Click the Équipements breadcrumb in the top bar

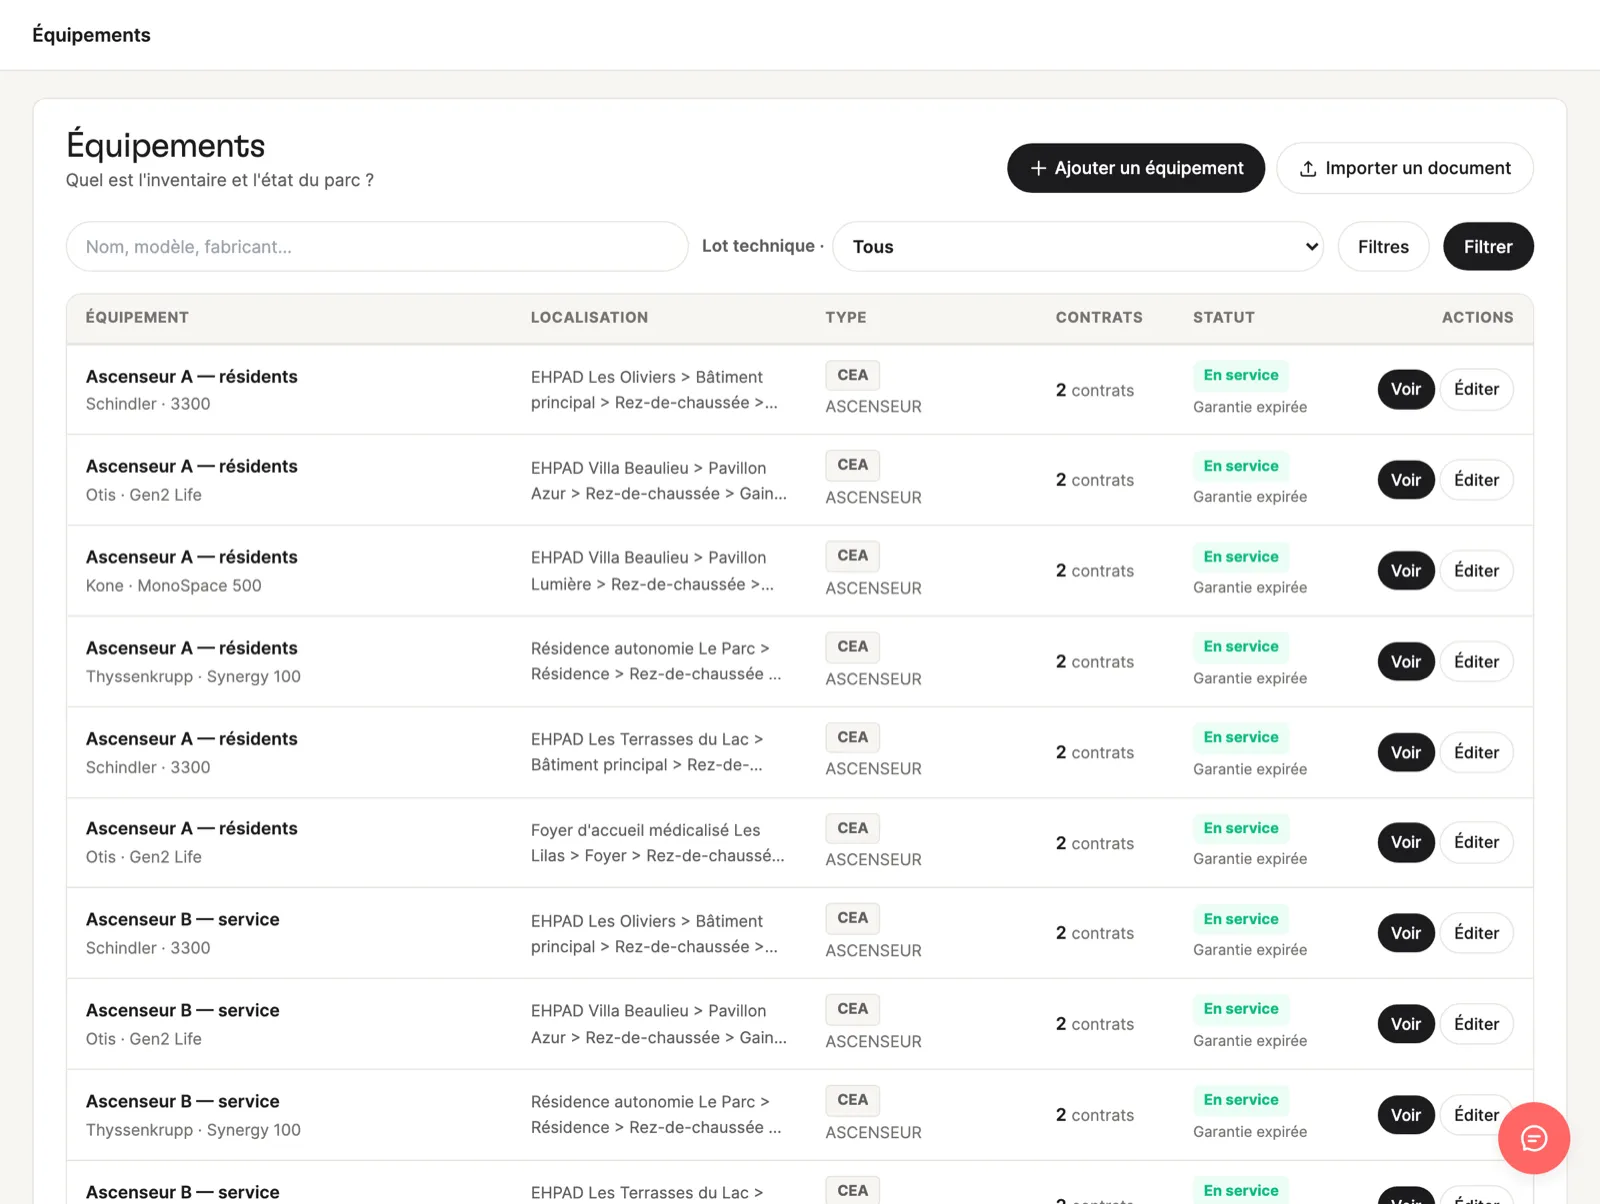click(x=91, y=35)
